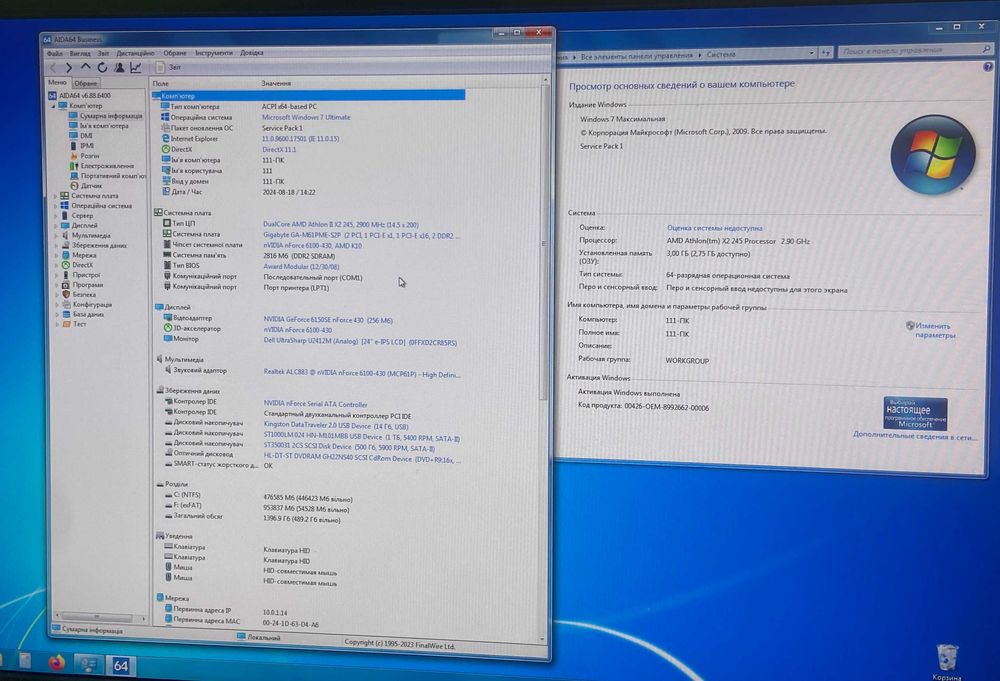Click the Первинна адреса IP icon
The width and height of the screenshot is (1000, 681).
coord(169,610)
